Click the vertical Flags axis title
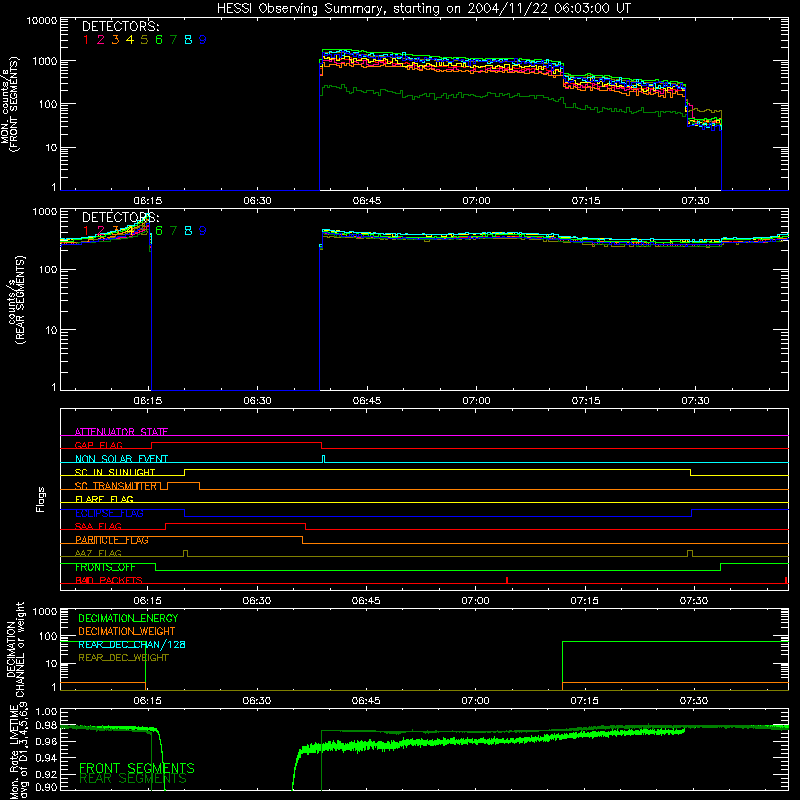 tap(41, 499)
